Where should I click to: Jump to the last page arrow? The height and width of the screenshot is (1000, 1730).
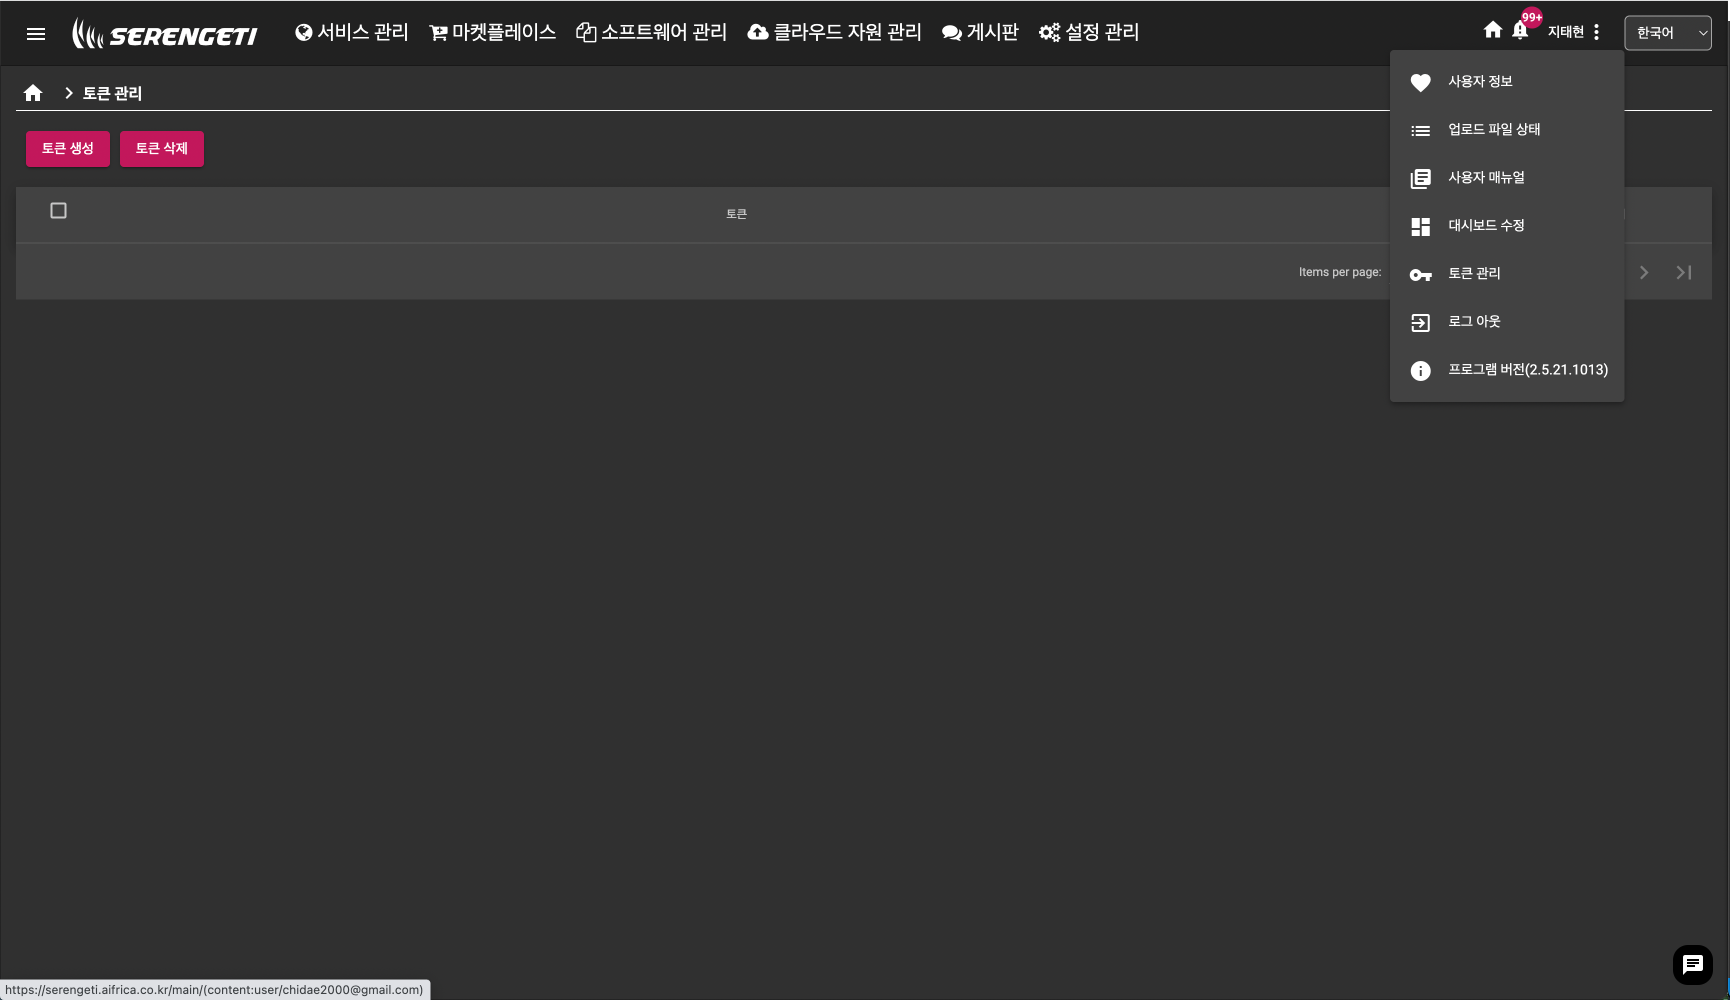tap(1684, 272)
